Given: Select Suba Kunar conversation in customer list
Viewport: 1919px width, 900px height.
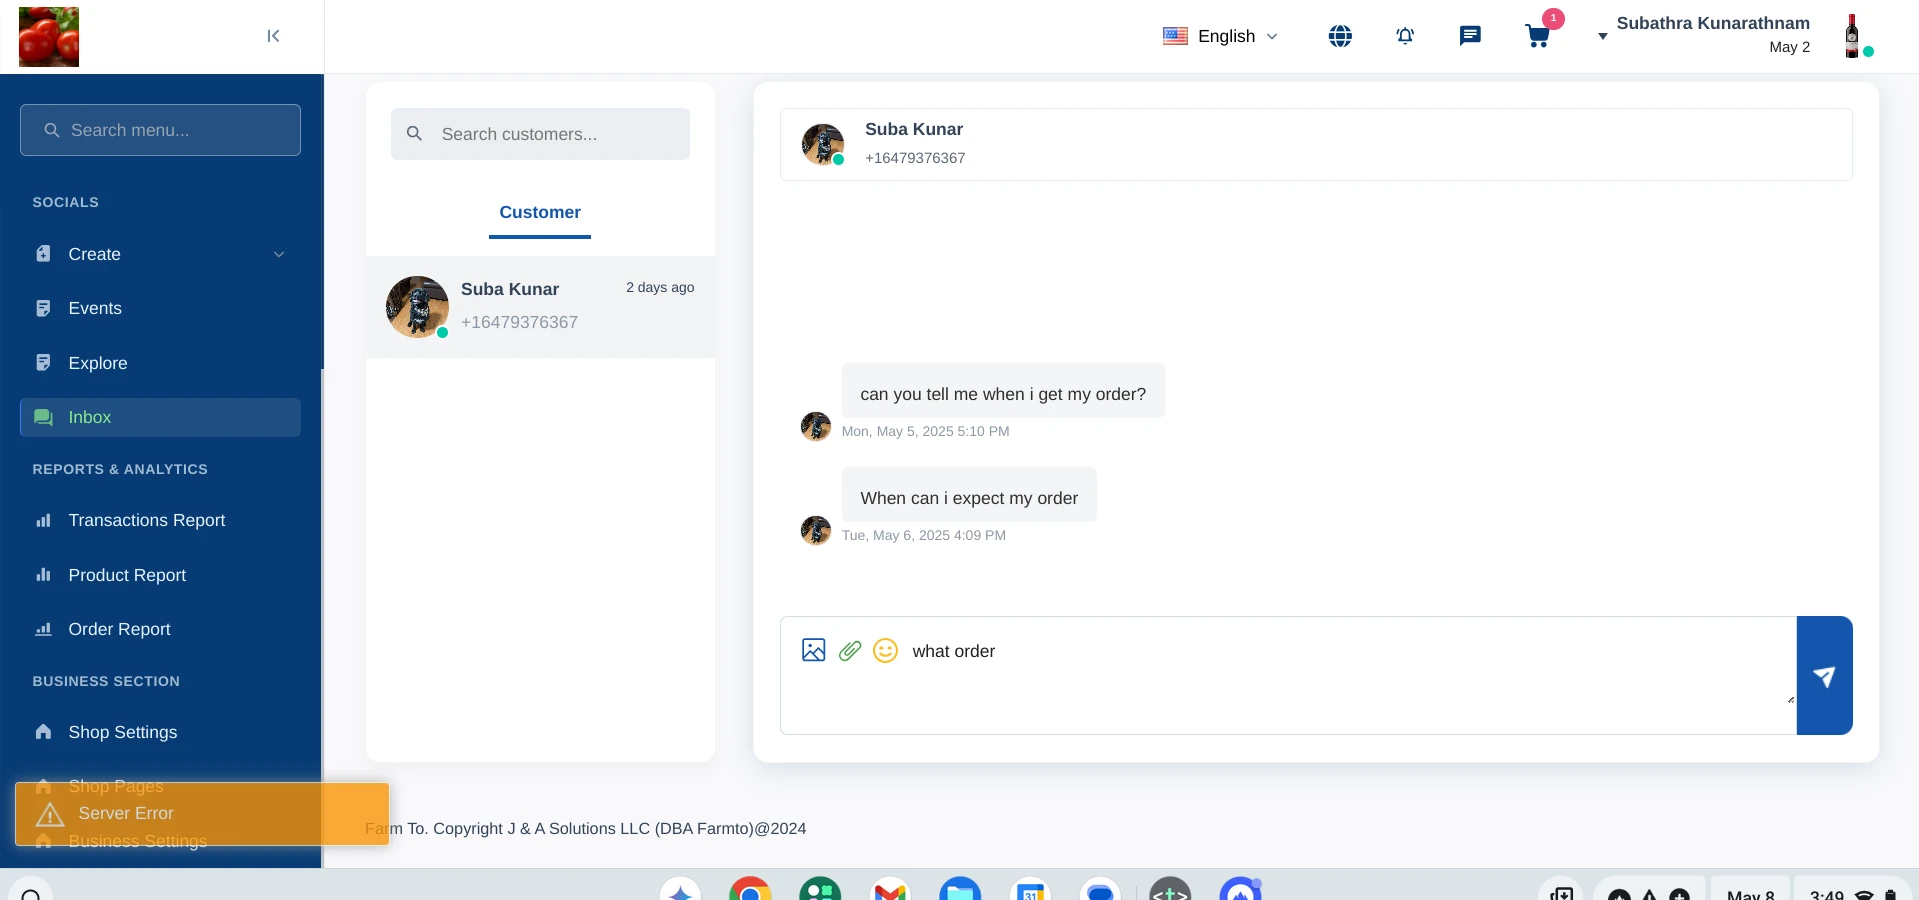Looking at the screenshot, I should click(x=540, y=307).
